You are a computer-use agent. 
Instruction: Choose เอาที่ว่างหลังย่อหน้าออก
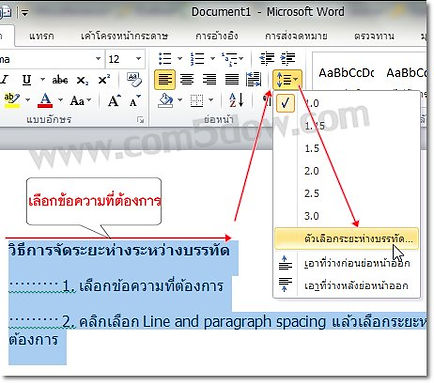click(x=347, y=286)
